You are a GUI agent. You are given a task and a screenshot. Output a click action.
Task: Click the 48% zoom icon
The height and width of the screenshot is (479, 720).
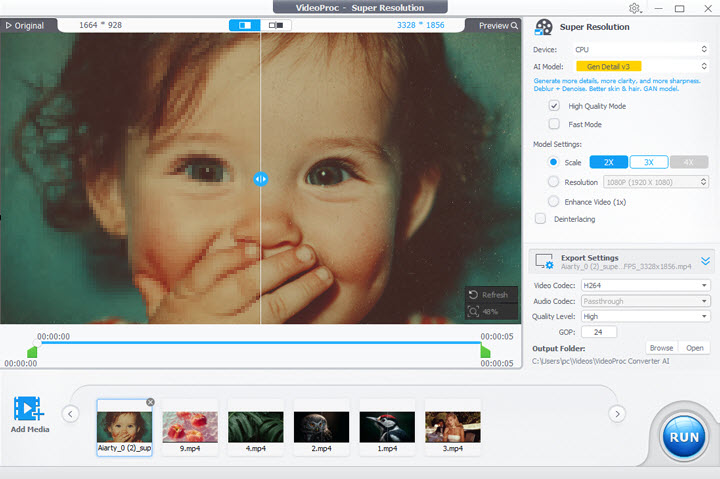pyautogui.click(x=473, y=311)
